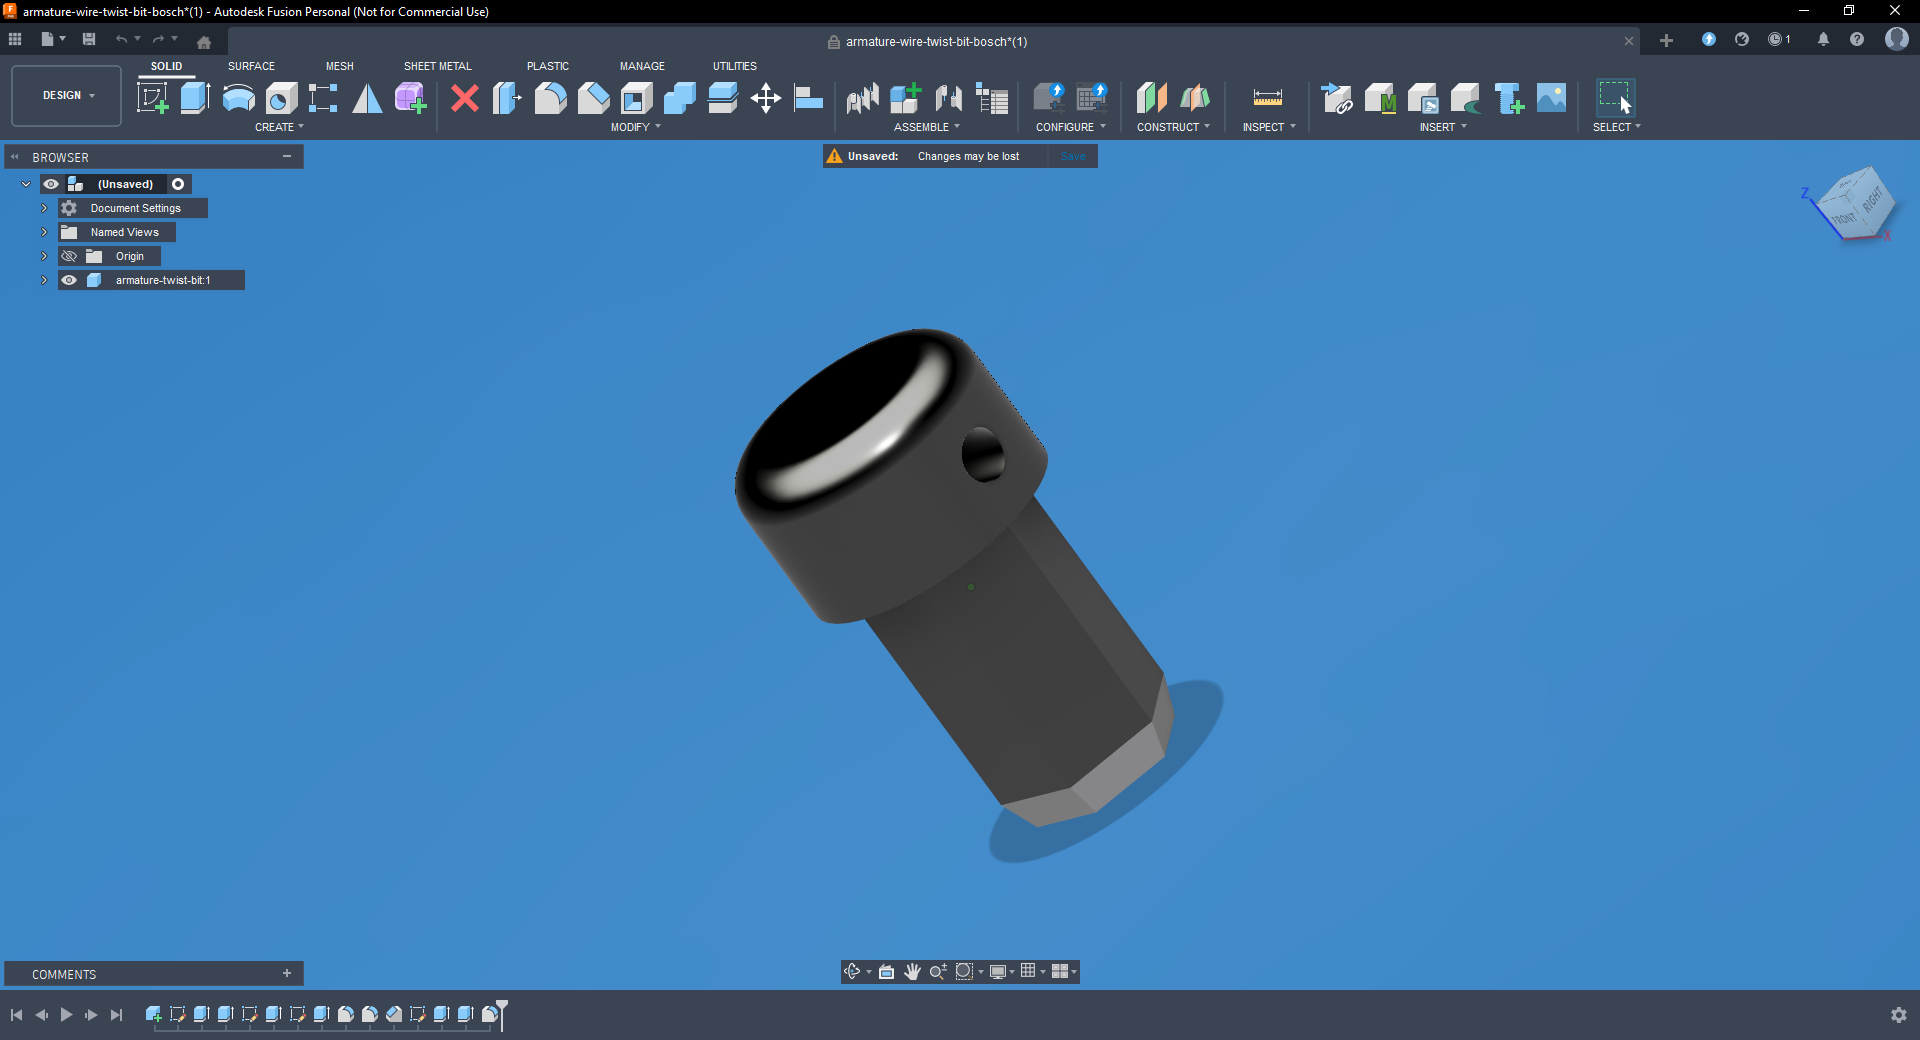The height and width of the screenshot is (1040, 1920).
Task: Open the CONSTRUCT dropdown menu
Action: point(1172,126)
